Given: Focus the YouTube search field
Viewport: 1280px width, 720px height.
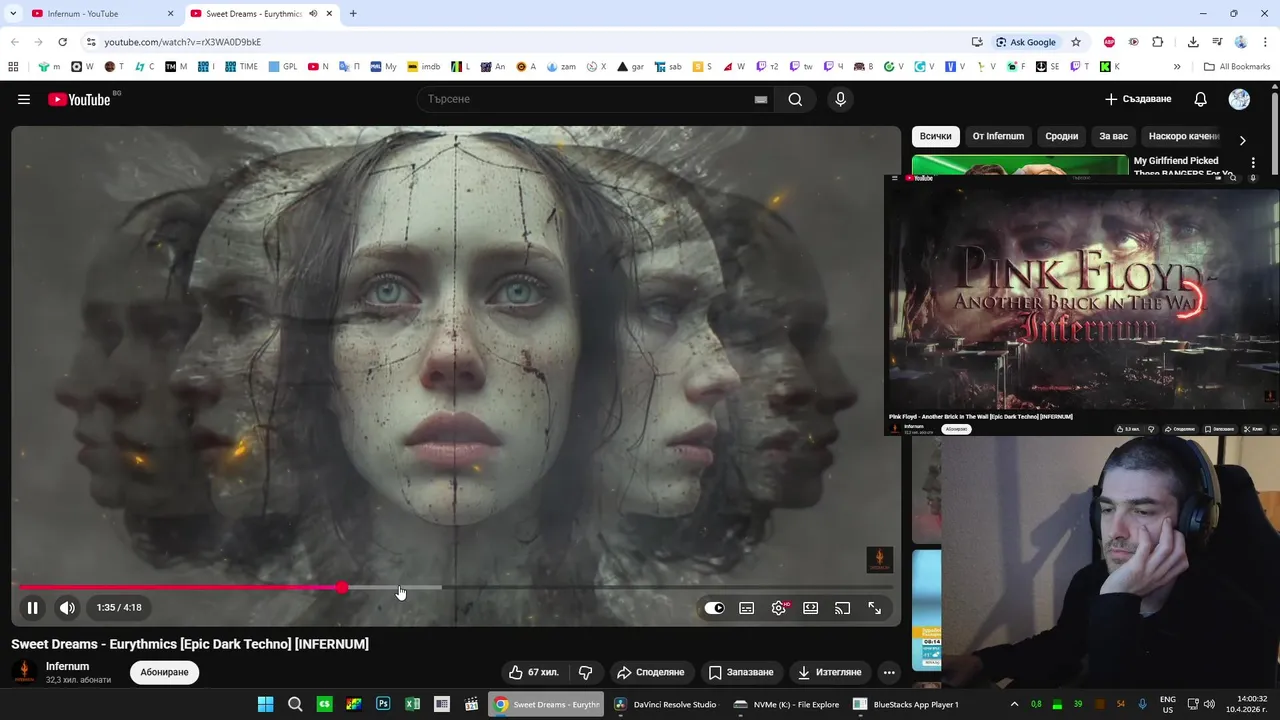Looking at the screenshot, I should click(x=585, y=99).
